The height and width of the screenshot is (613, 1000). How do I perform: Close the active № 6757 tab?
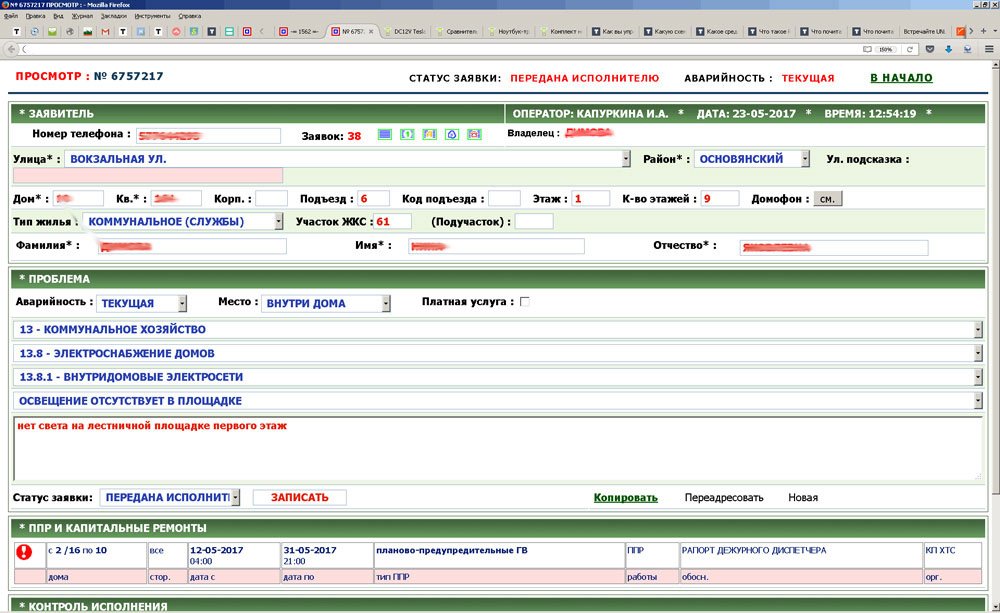pyautogui.click(x=372, y=32)
